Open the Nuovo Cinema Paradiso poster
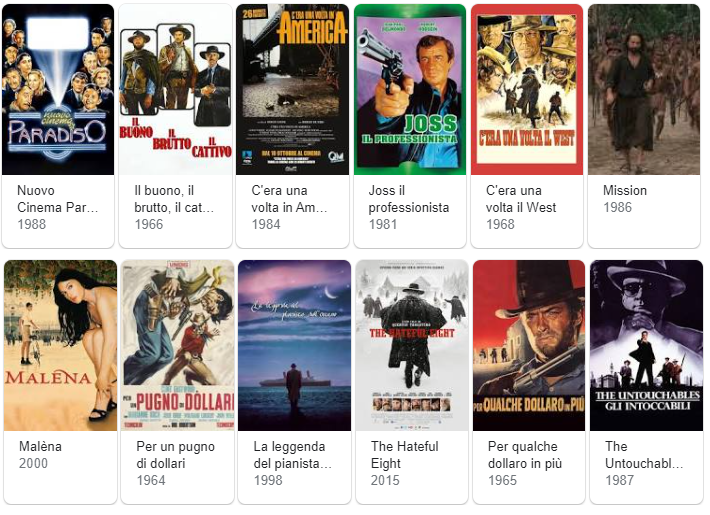The image size is (710, 515). (x=58, y=90)
